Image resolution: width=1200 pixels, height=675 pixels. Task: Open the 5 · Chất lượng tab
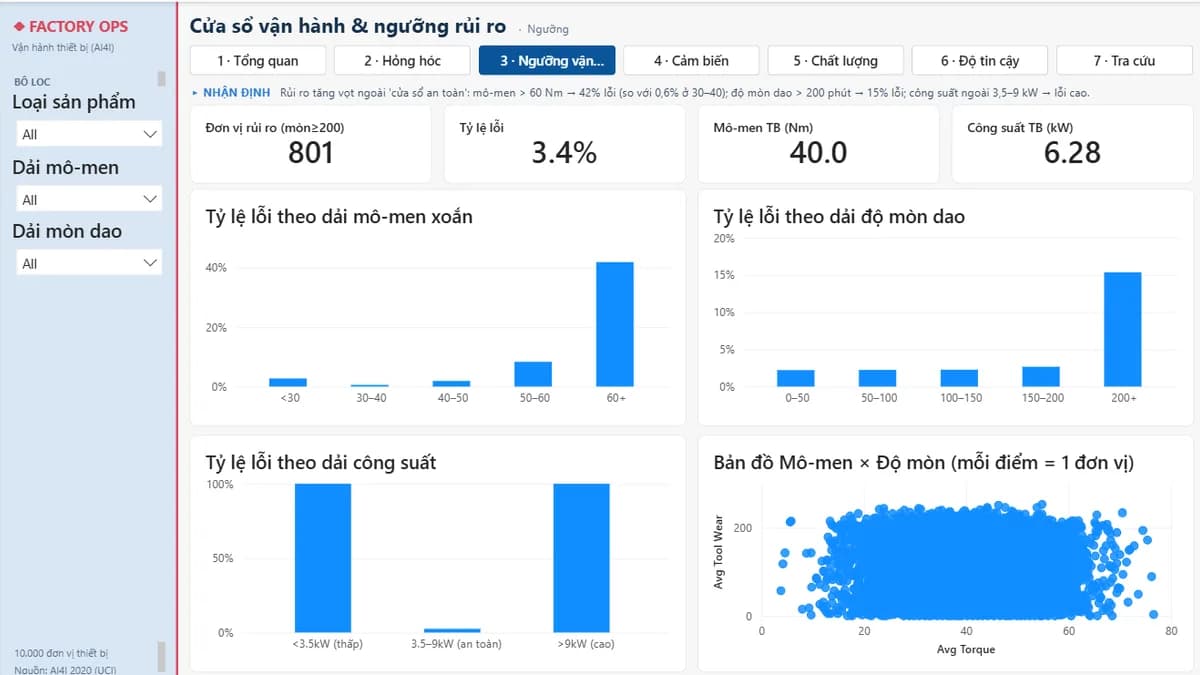(x=836, y=61)
